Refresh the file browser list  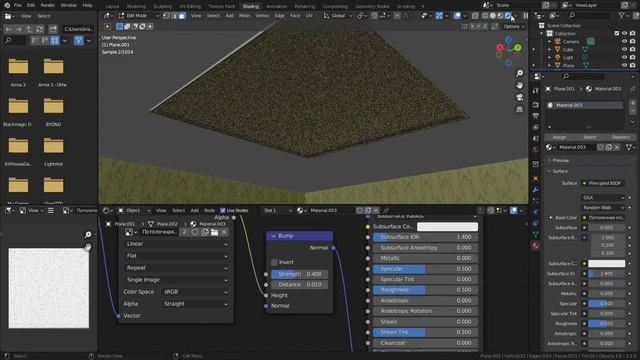tap(40, 29)
